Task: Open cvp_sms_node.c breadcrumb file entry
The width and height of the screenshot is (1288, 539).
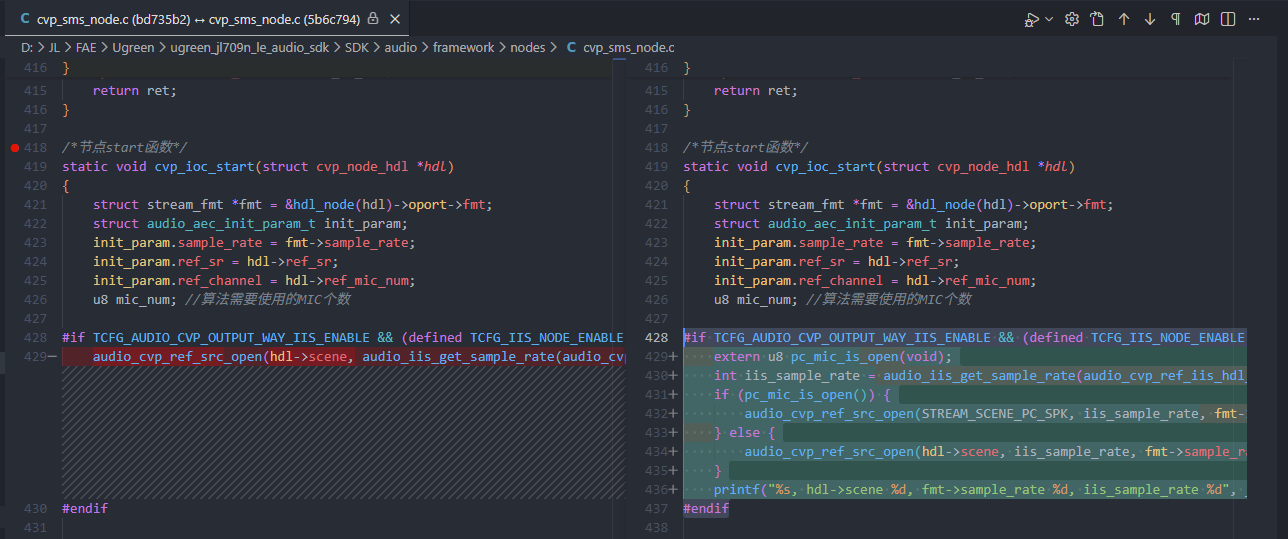Action: pos(628,47)
